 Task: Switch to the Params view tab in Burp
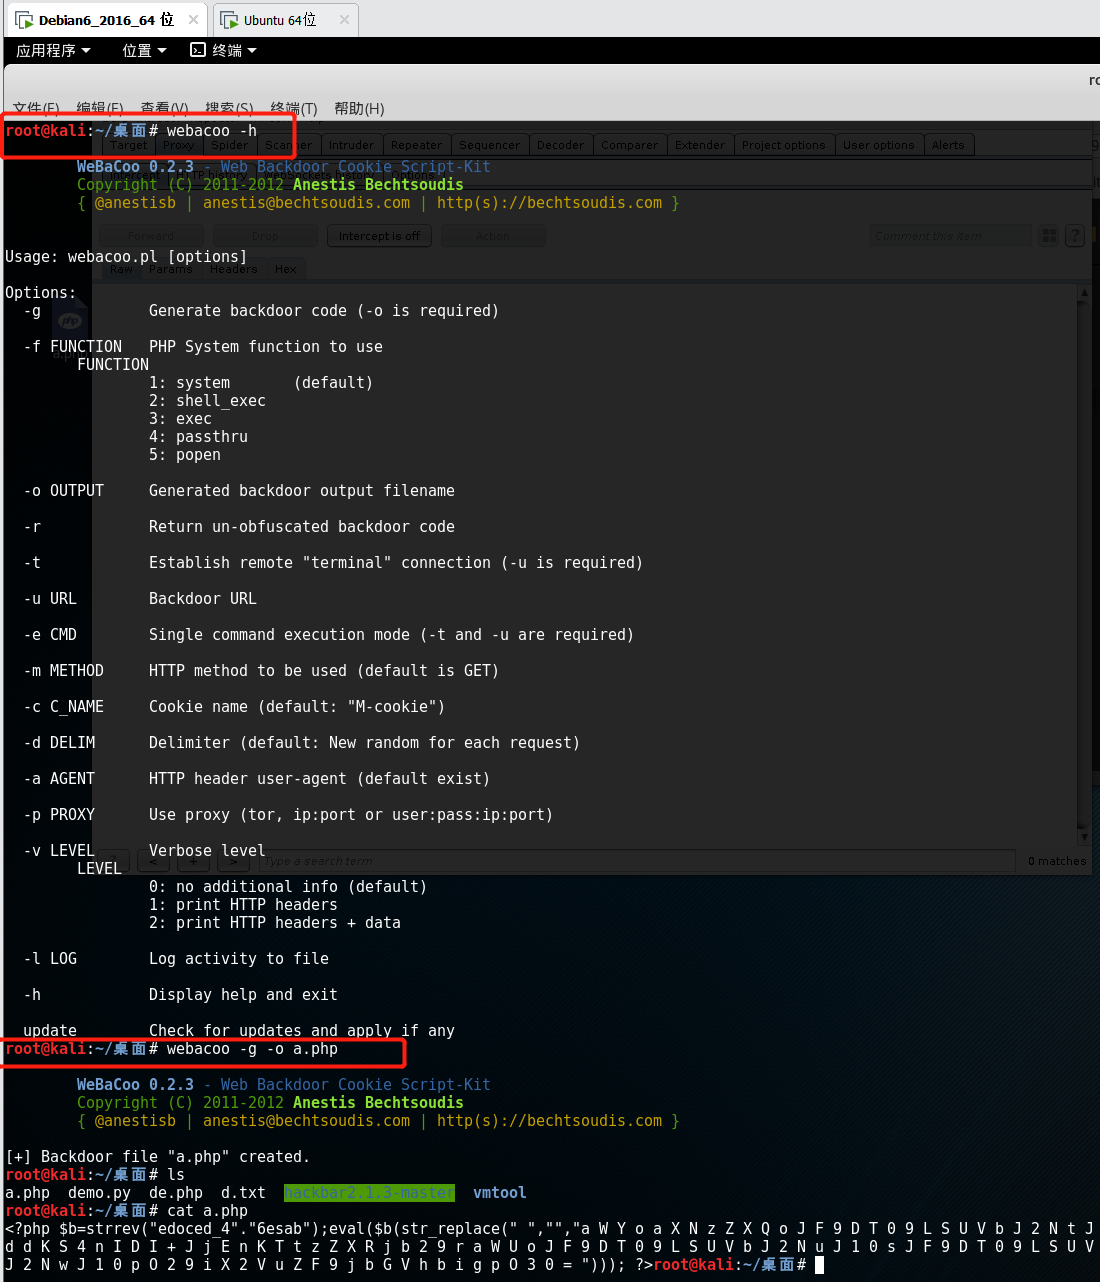point(171,269)
